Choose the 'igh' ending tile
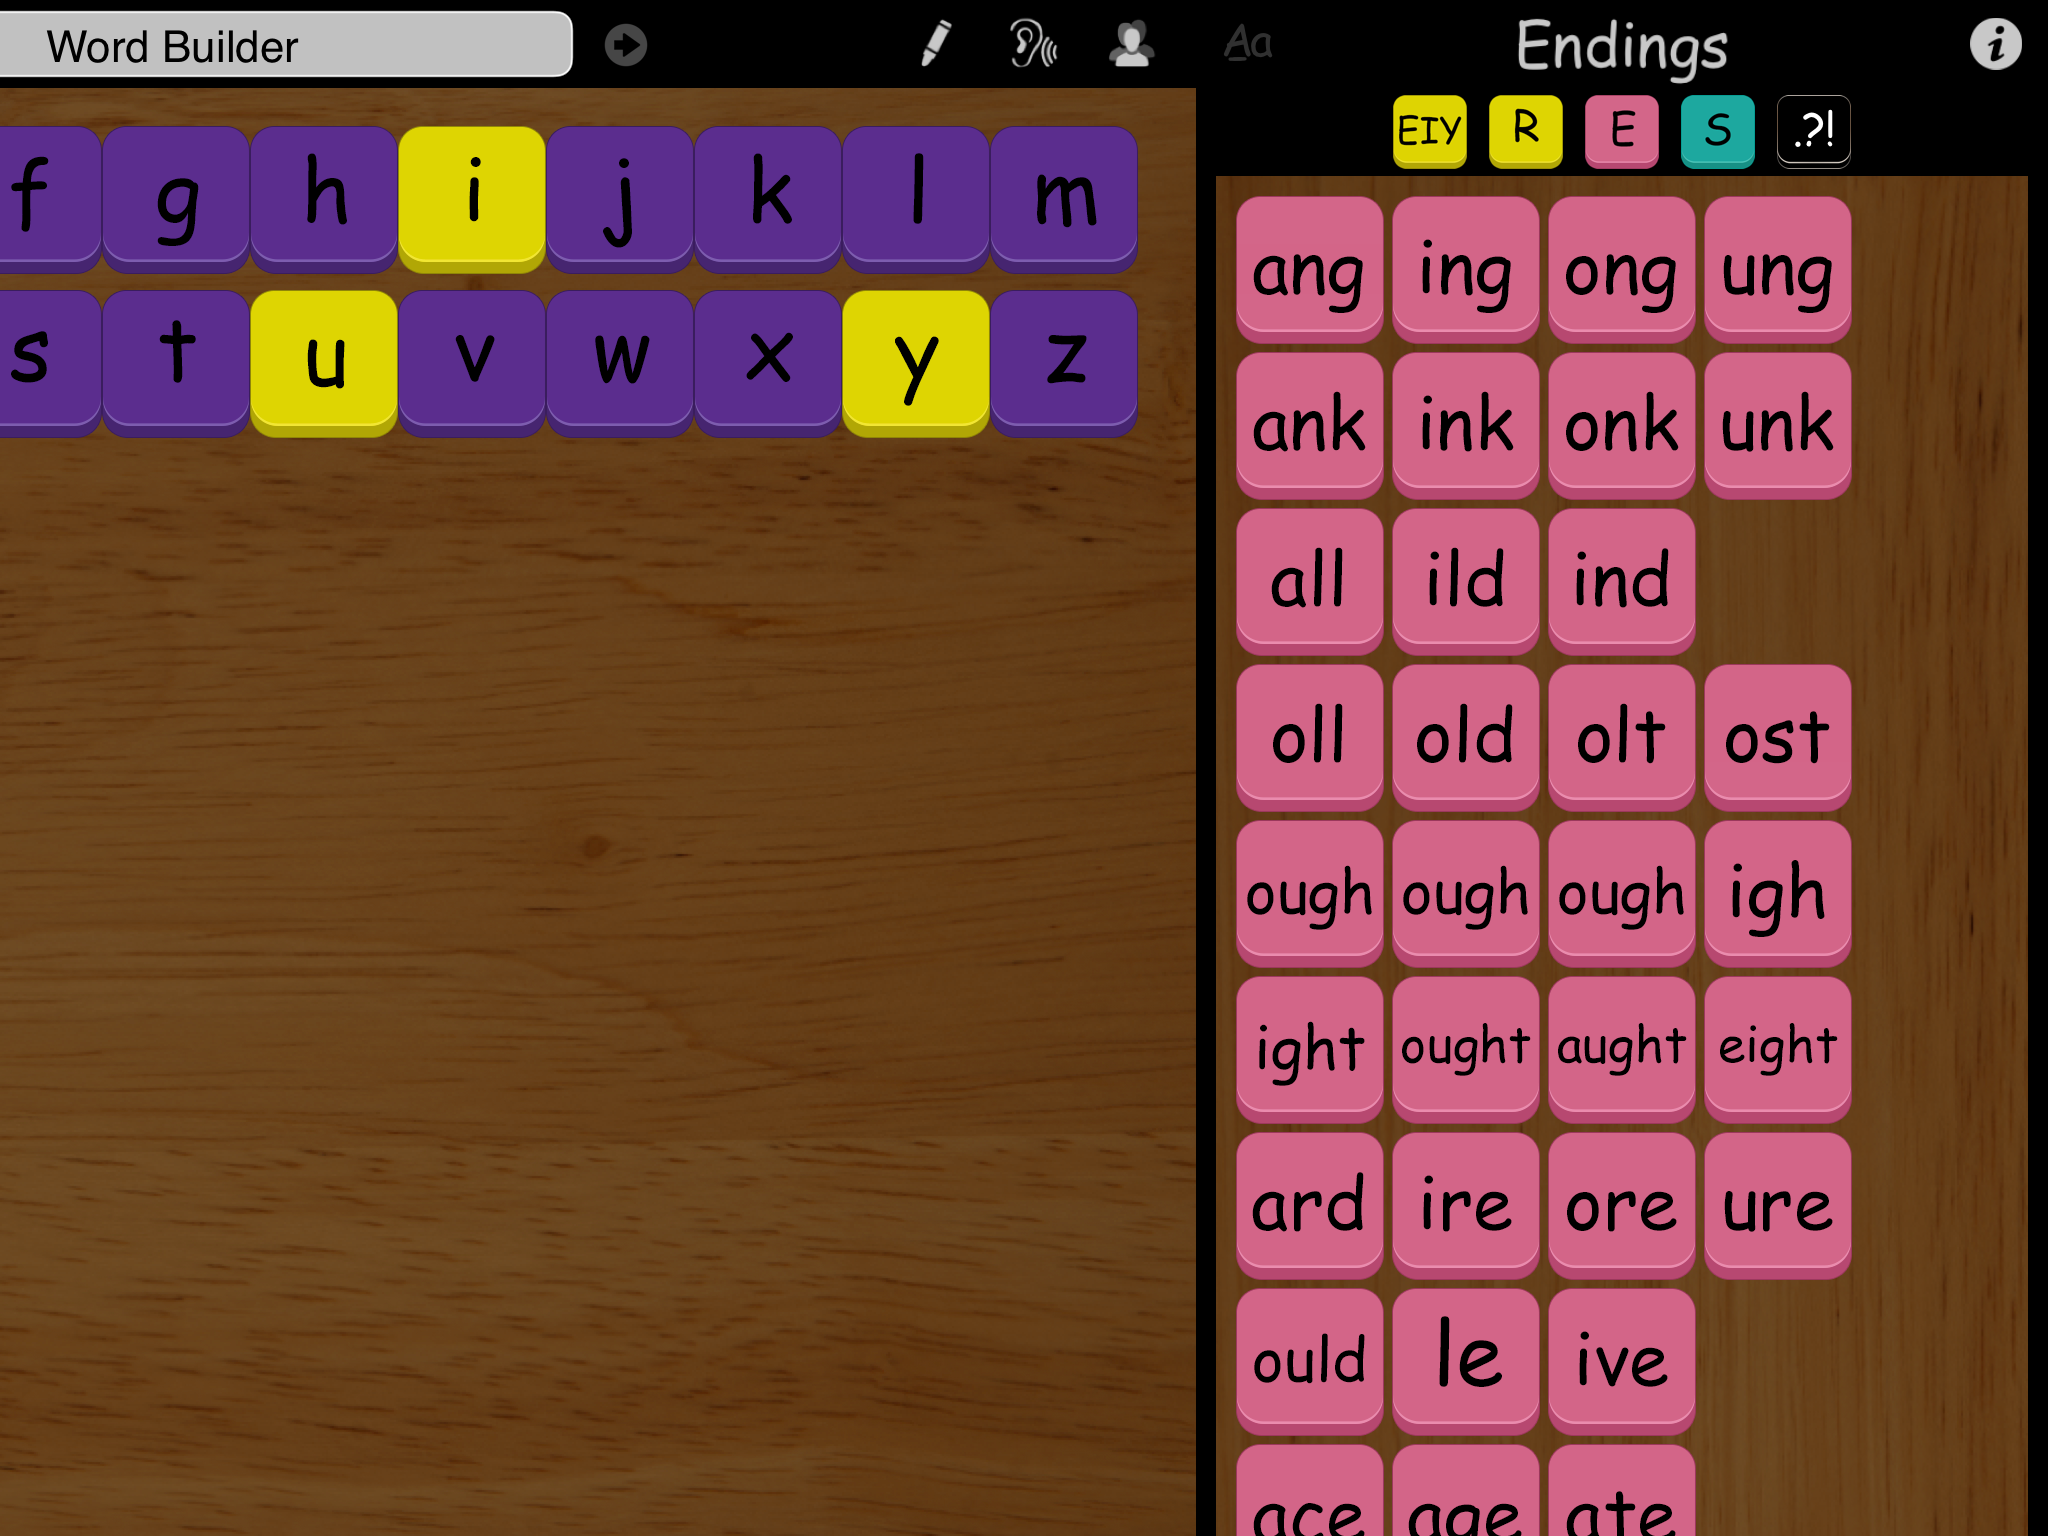Viewport: 2048px width, 1536px height. coord(1777,891)
